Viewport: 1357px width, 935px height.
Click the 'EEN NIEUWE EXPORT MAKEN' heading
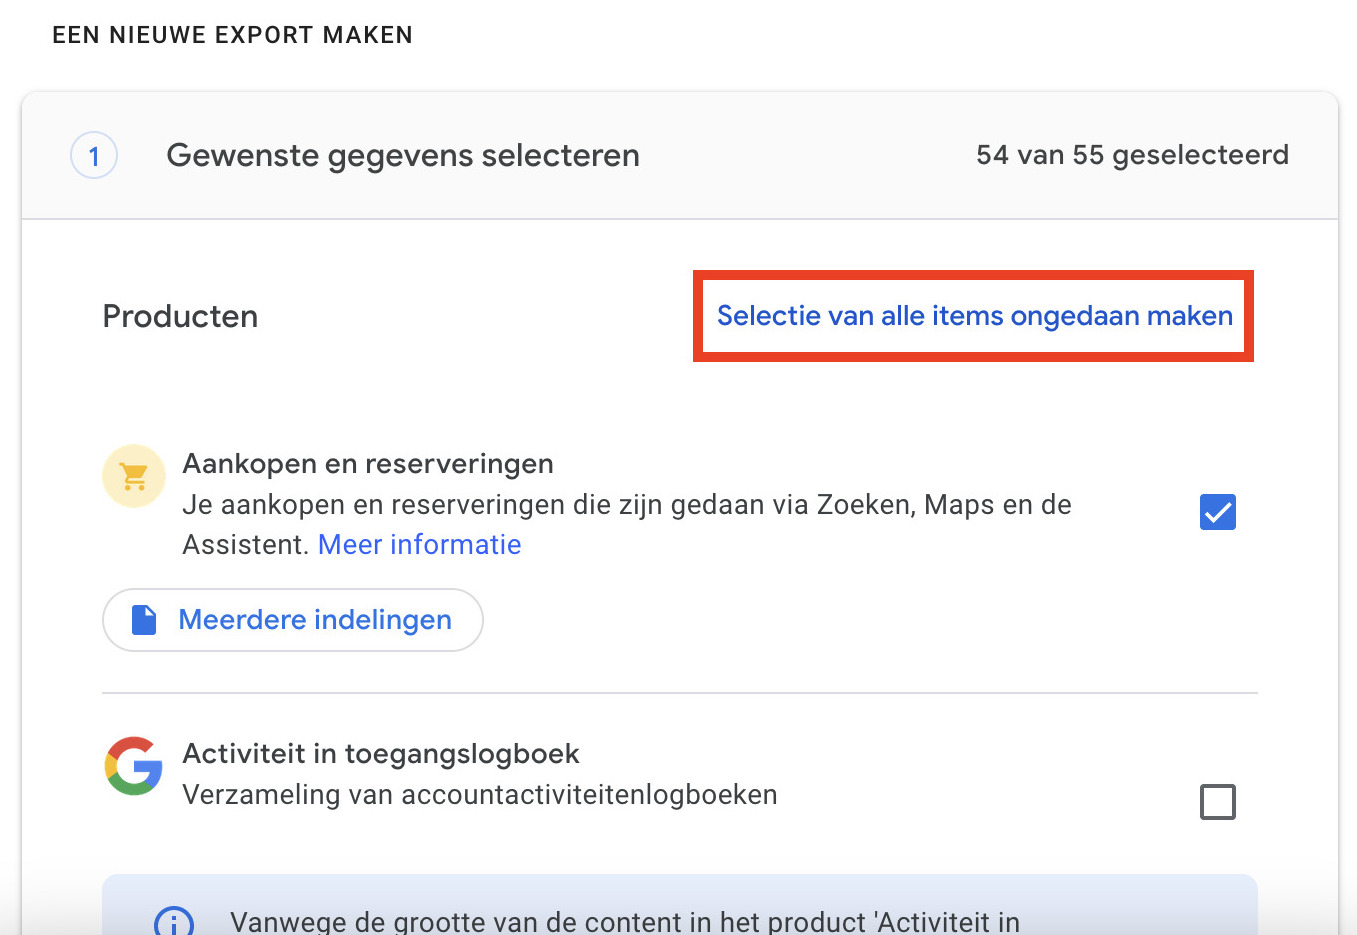[x=232, y=35]
